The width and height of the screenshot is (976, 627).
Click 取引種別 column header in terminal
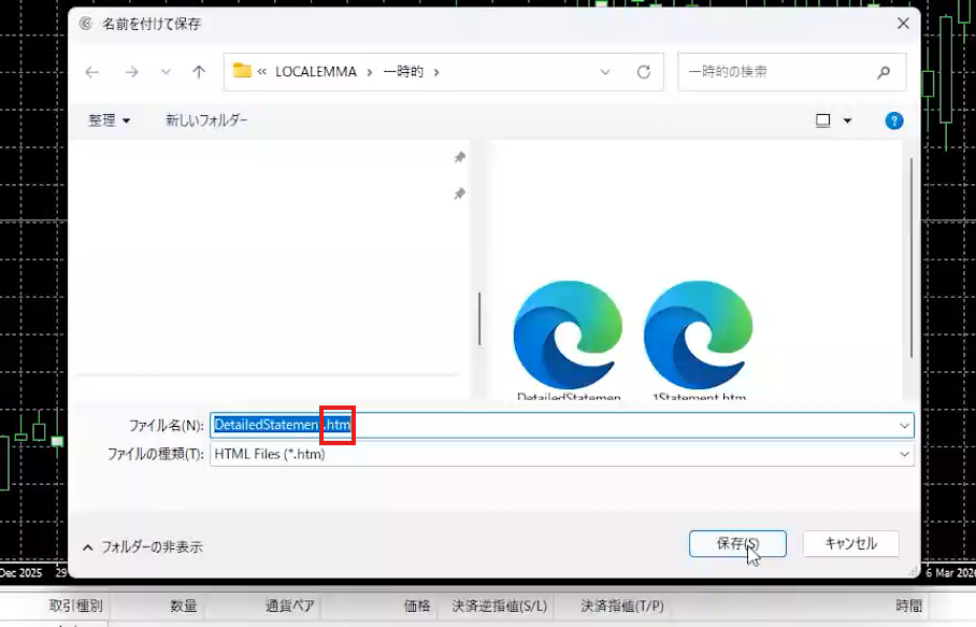tap(76, 605)
